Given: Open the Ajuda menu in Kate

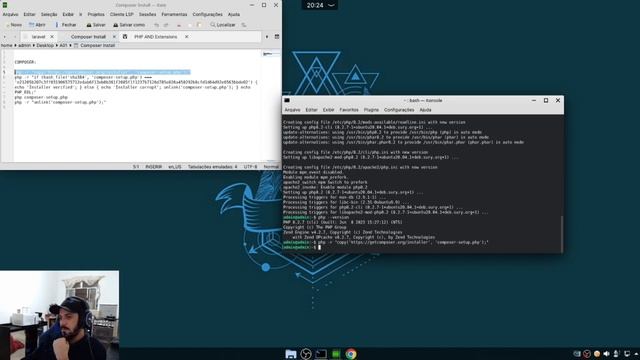Looking at the screenshot, I should click(234, 14).
